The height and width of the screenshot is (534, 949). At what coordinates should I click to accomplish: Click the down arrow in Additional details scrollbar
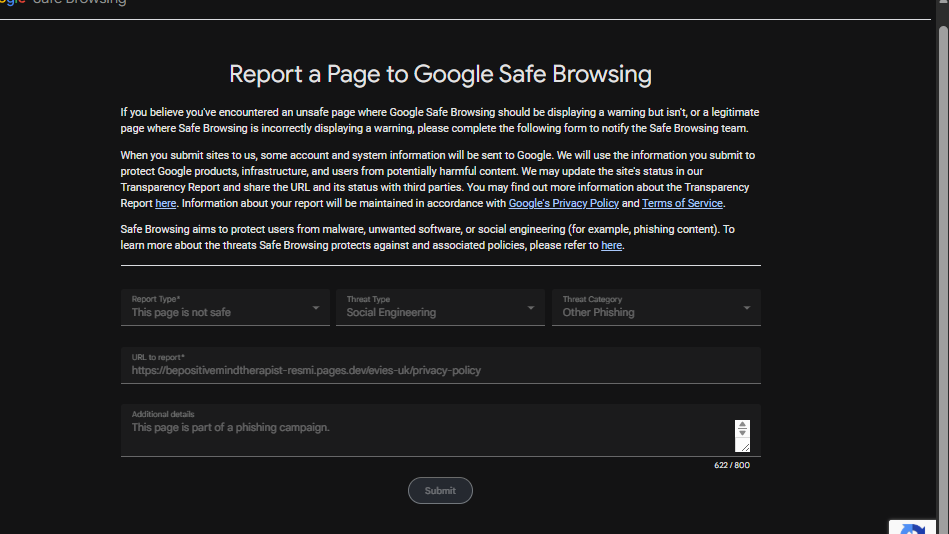click(x=742, y=433)
